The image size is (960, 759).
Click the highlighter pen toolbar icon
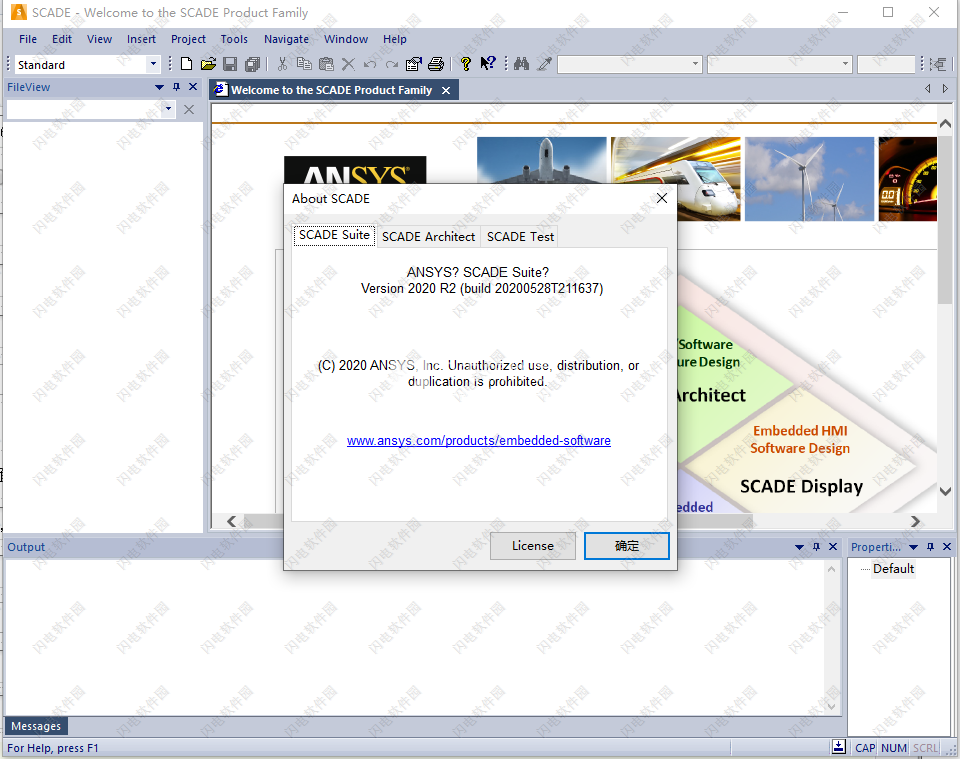(x=544, y=64)
